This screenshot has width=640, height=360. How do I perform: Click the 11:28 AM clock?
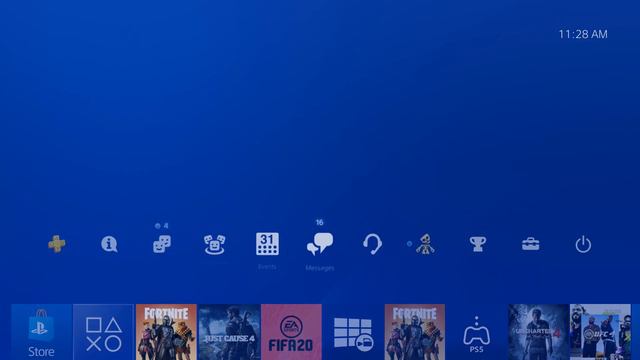point(583,34)
